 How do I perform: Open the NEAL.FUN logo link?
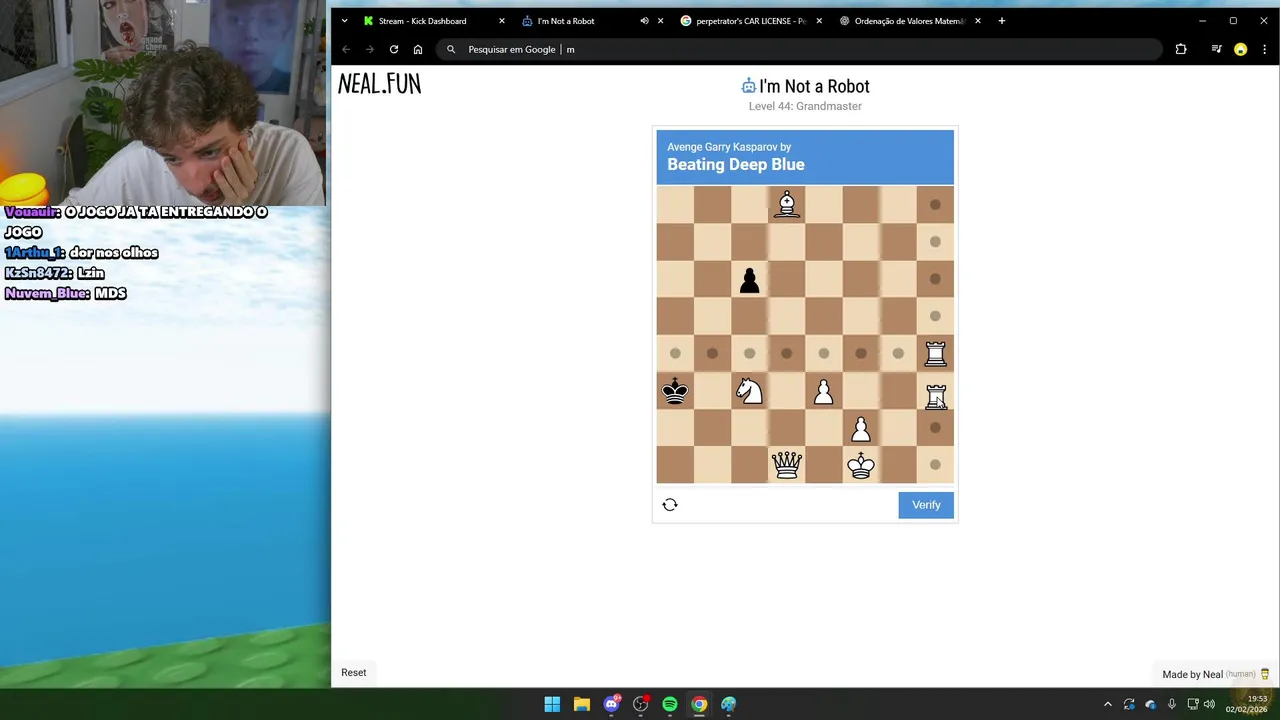pos(379,84)
